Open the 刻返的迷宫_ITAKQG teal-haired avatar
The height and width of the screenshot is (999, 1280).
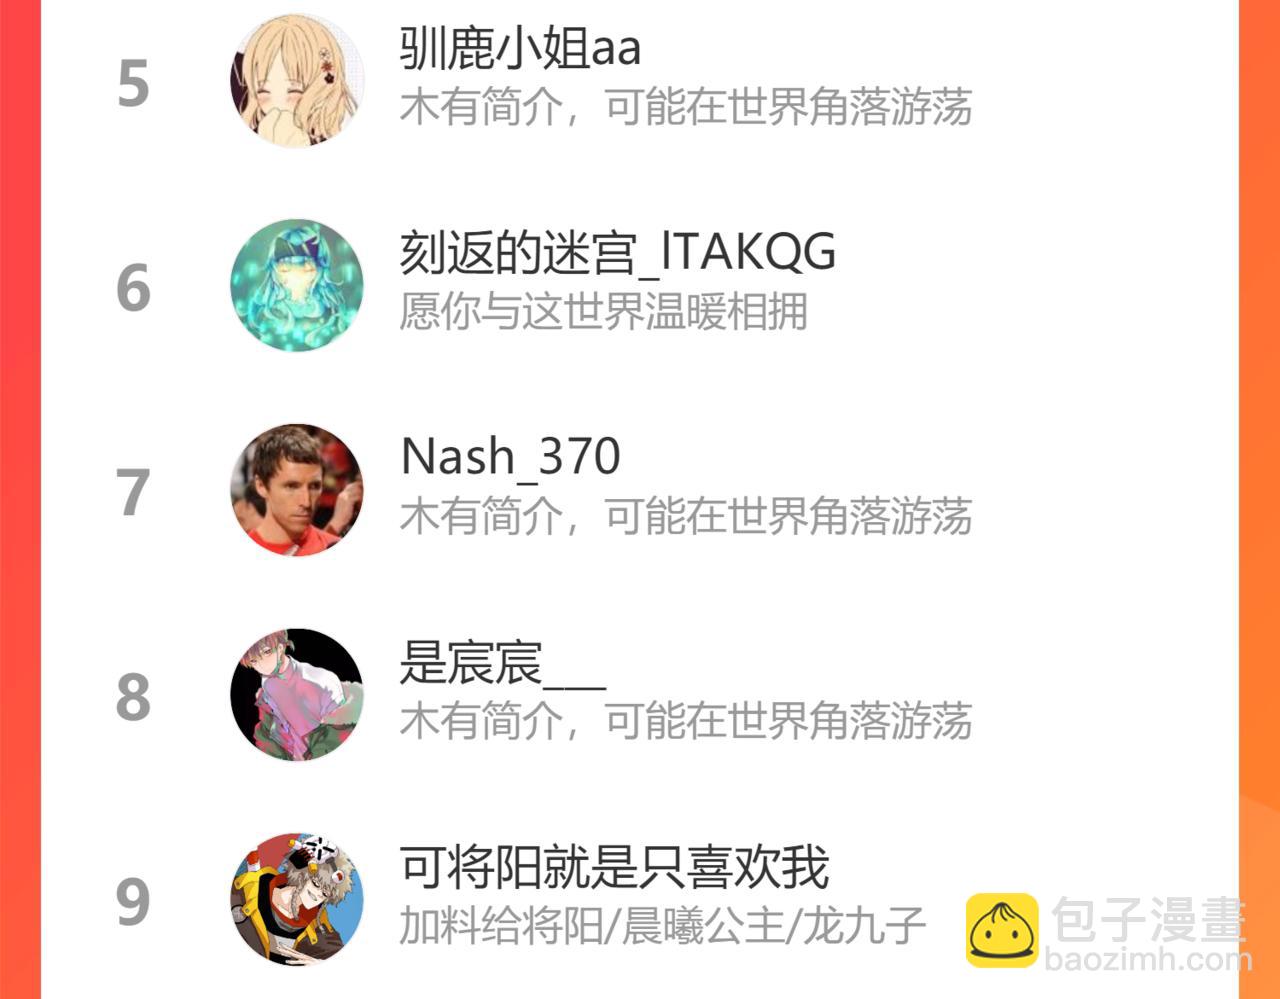tap(297, 285)
